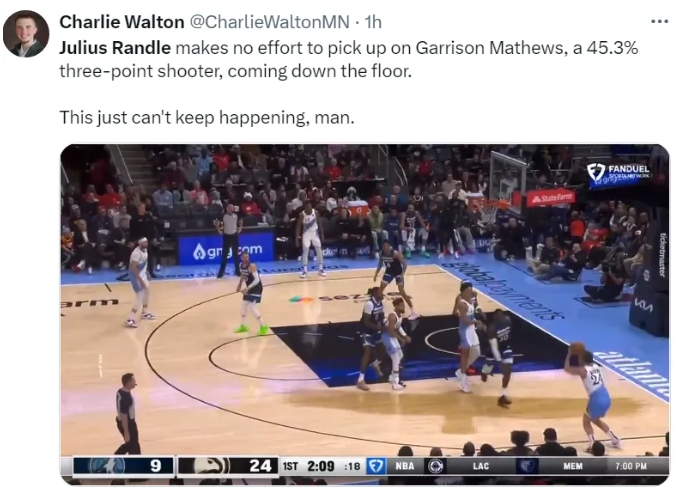Click the State Farm backboard sign
This screenshot has height=493, width=682.
click(x=551, y=198)
